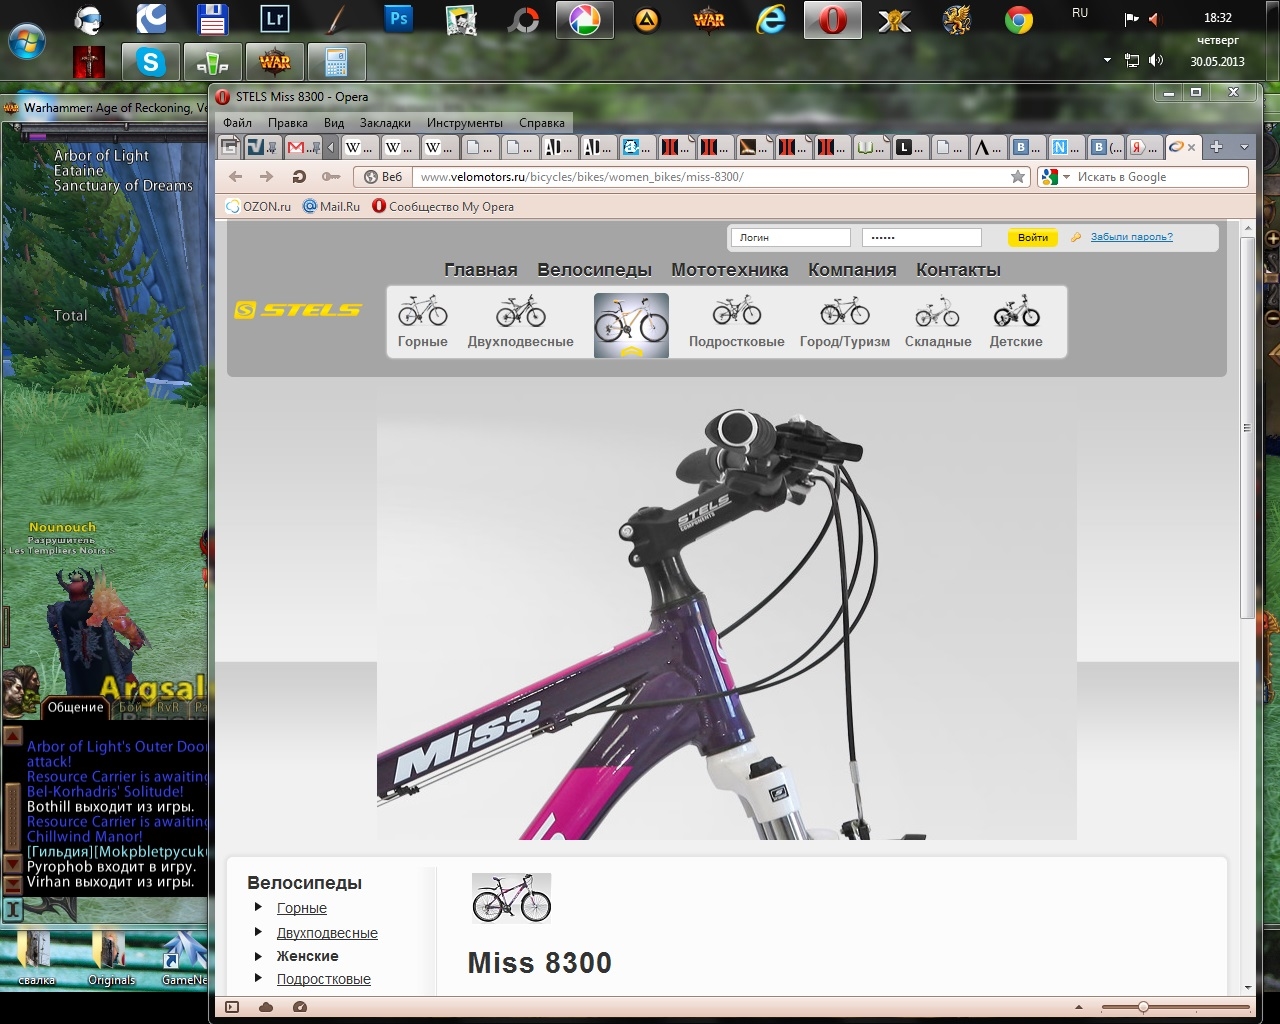Open the Opera panel toggle icon in the status bar
This screenshot has width=1280, height=1024.
[x=232, y=1007]
